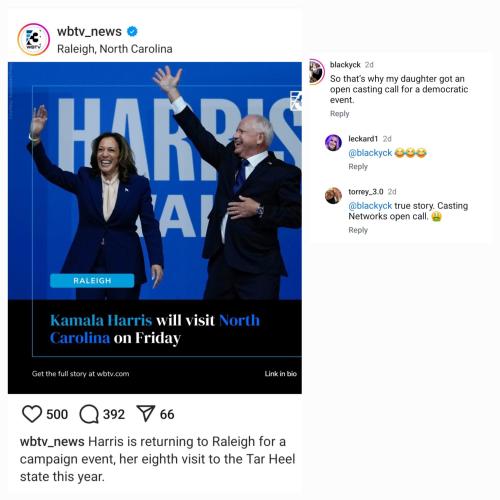Like the post with the heart icon
This screenshot has width=500, height=500.
(x=32, y=414)
